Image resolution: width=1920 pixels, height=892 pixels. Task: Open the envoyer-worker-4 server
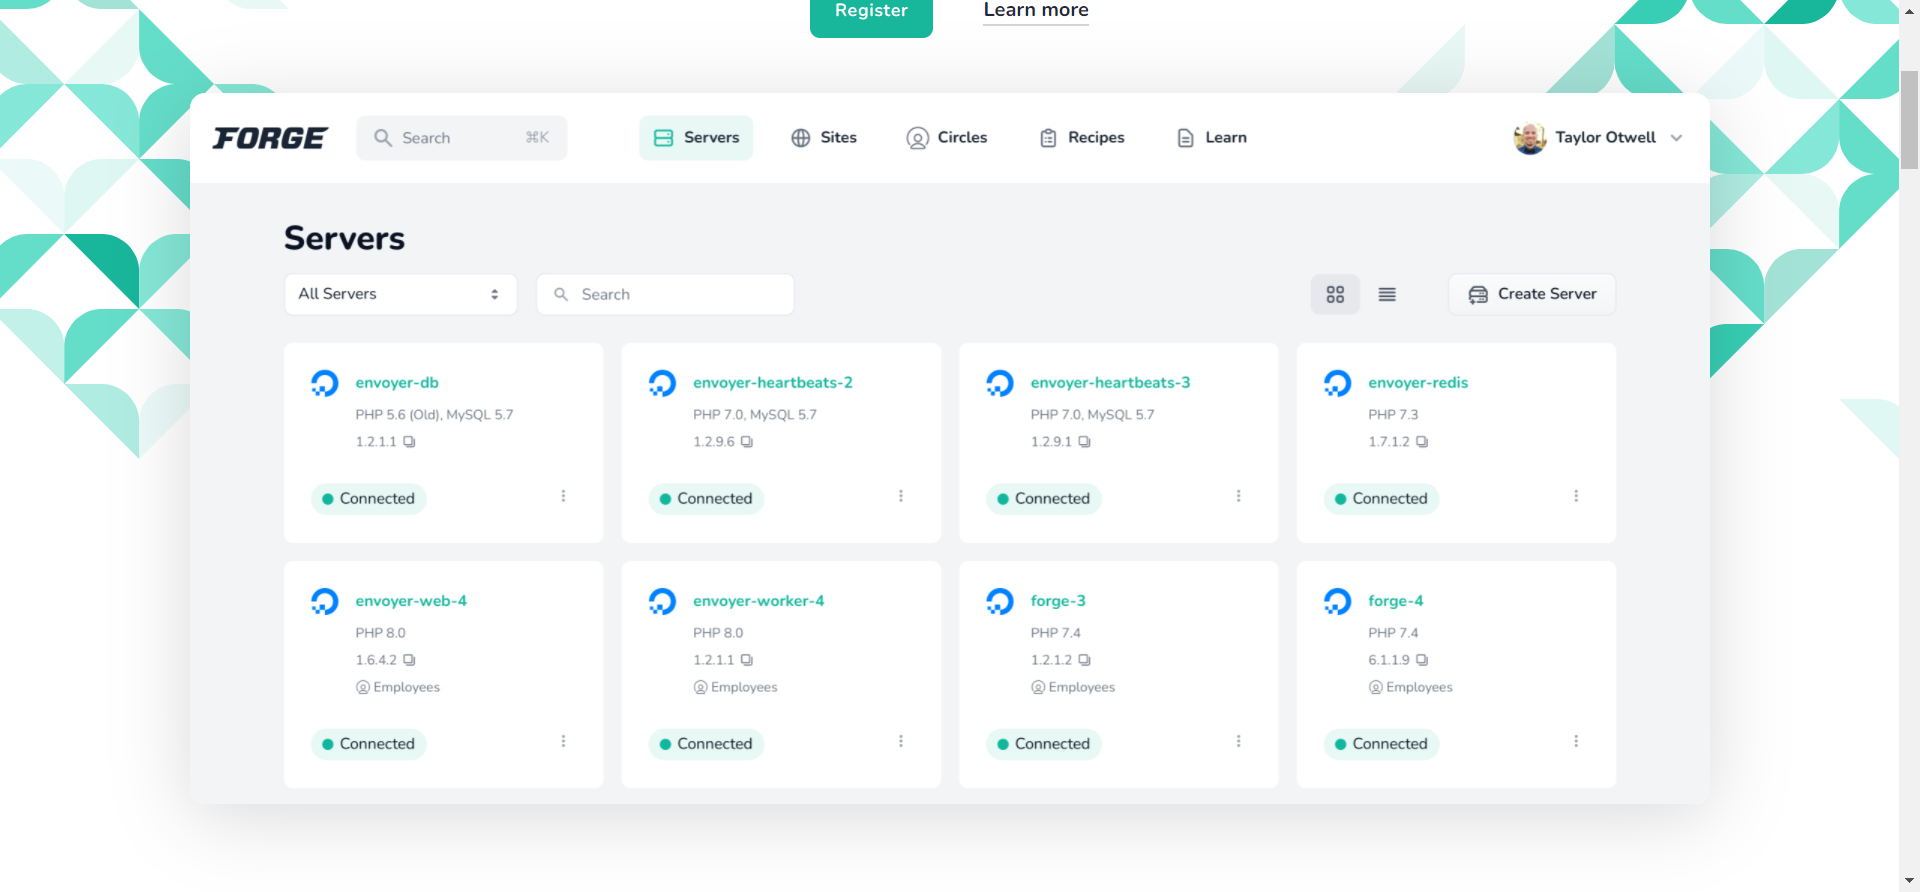(758, 601)
